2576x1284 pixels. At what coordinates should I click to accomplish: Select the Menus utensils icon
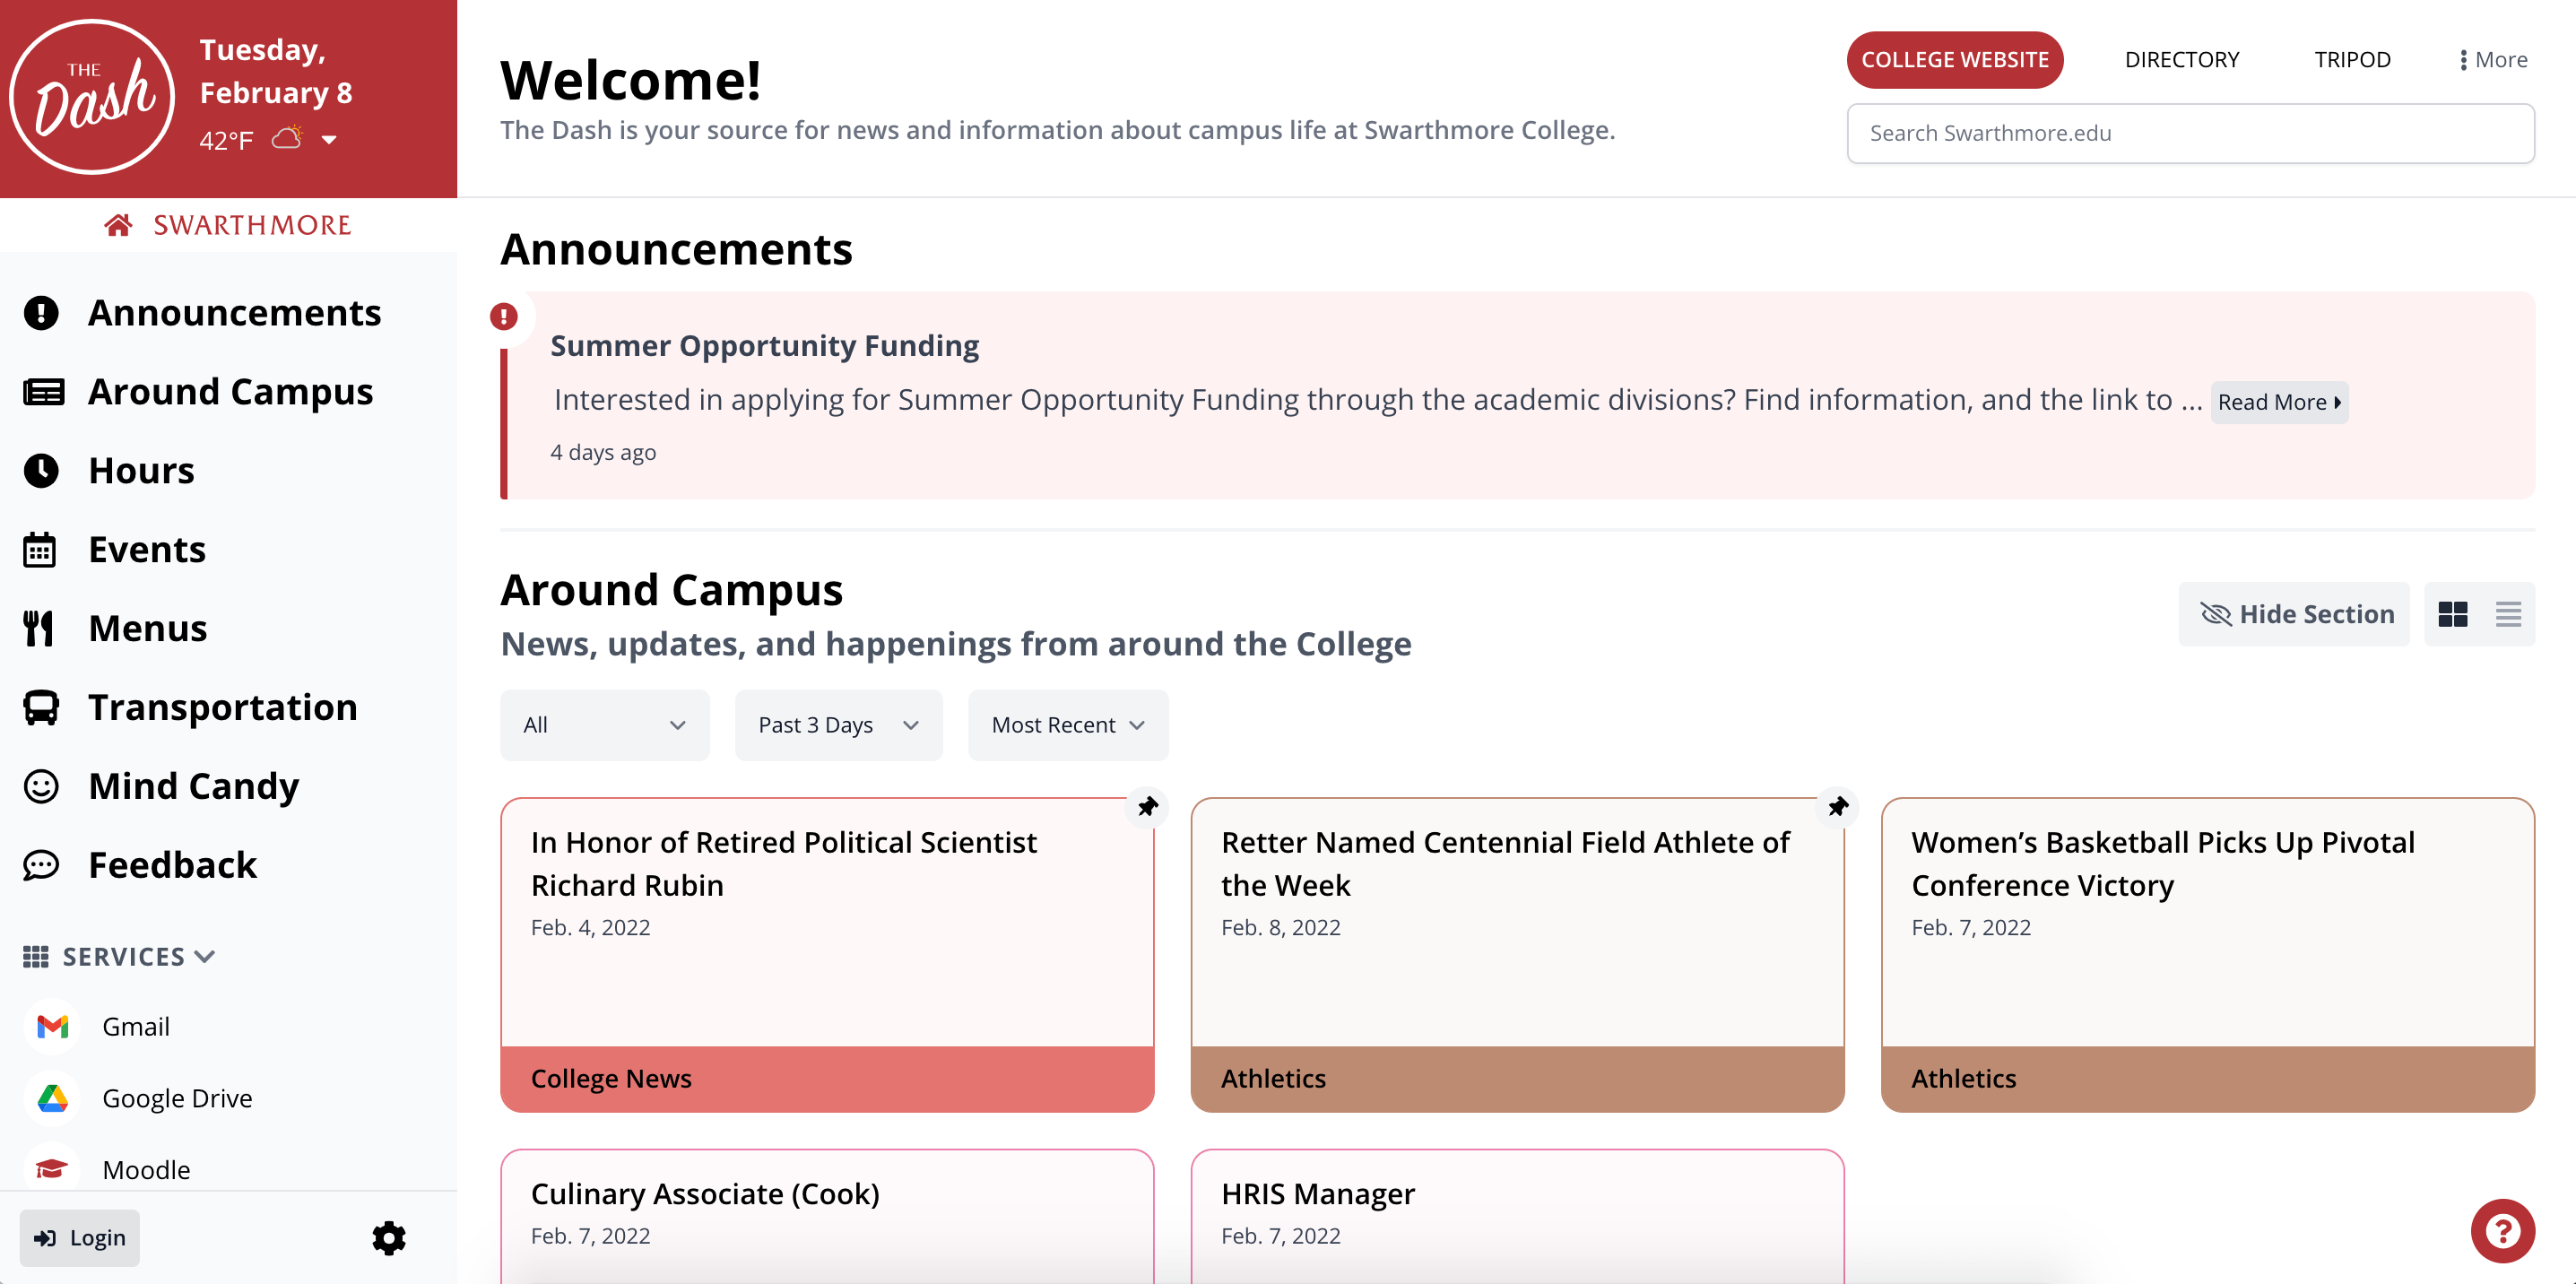coord(41,628)
